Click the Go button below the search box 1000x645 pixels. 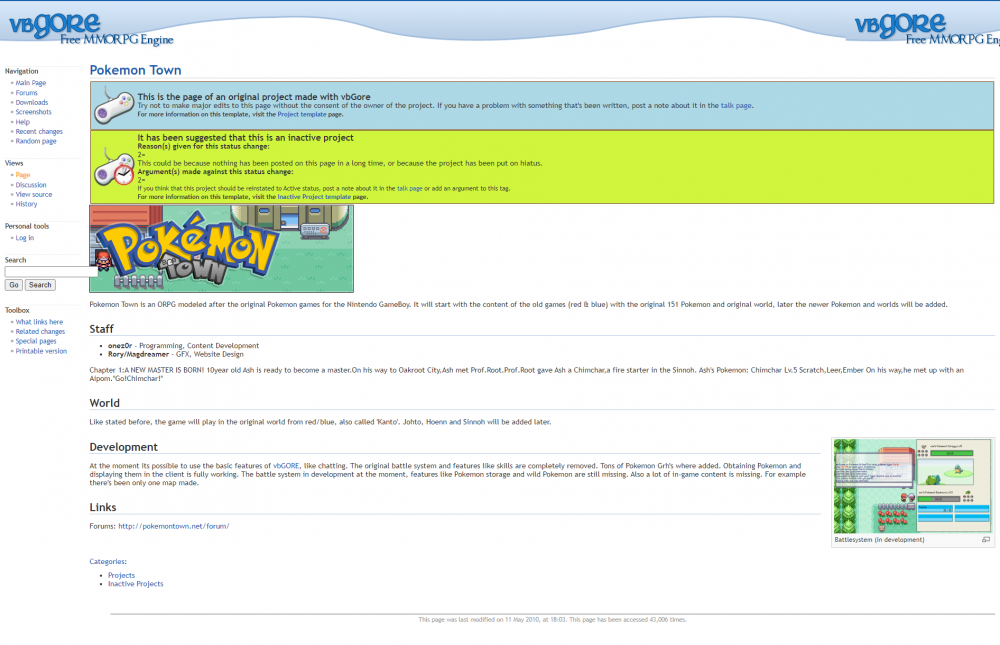[13, 284]
